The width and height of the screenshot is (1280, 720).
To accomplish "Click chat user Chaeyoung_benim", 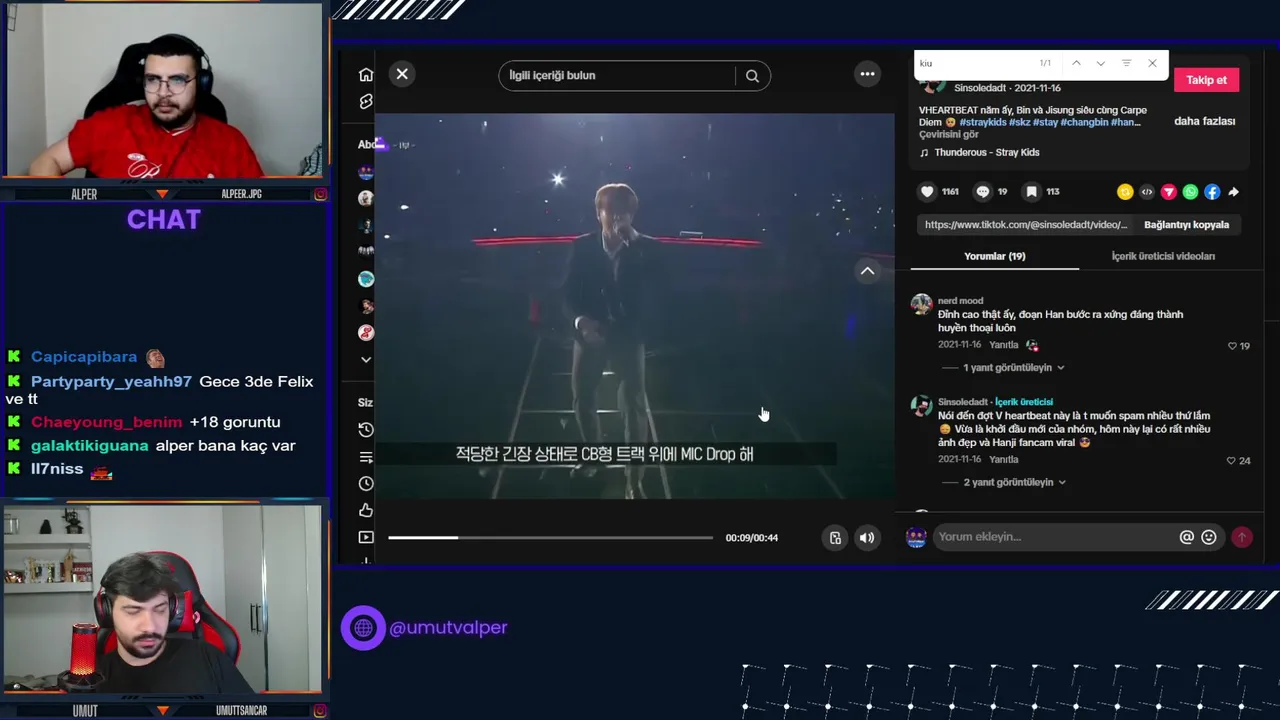I will (x=107, y=422).
